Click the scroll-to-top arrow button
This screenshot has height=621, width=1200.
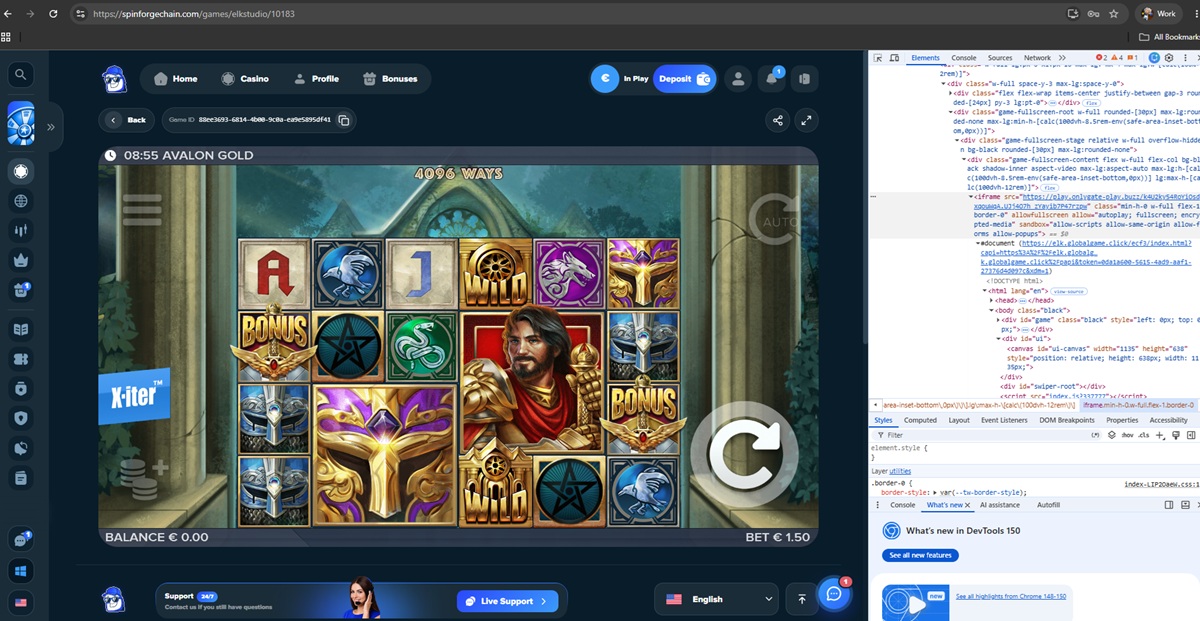click(801, 599)
